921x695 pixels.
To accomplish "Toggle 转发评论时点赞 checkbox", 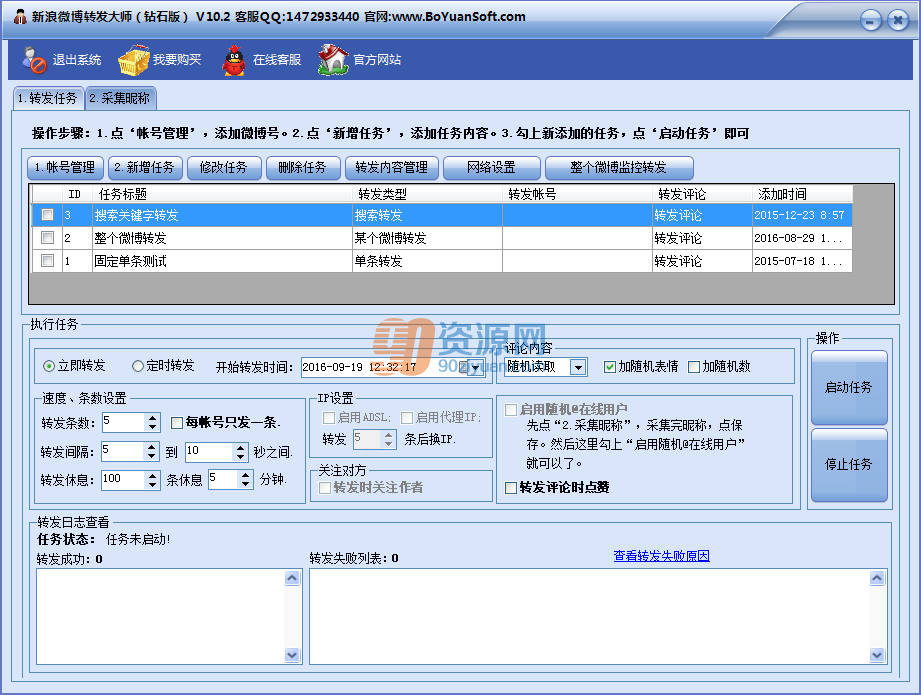I will [x=511, y=488].
